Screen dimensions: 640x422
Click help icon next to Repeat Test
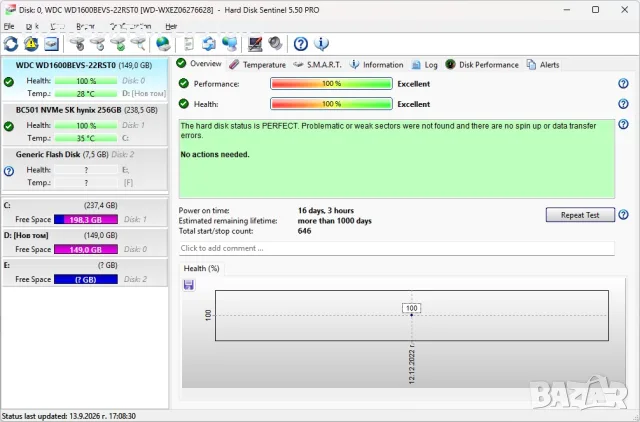(623, 214)
